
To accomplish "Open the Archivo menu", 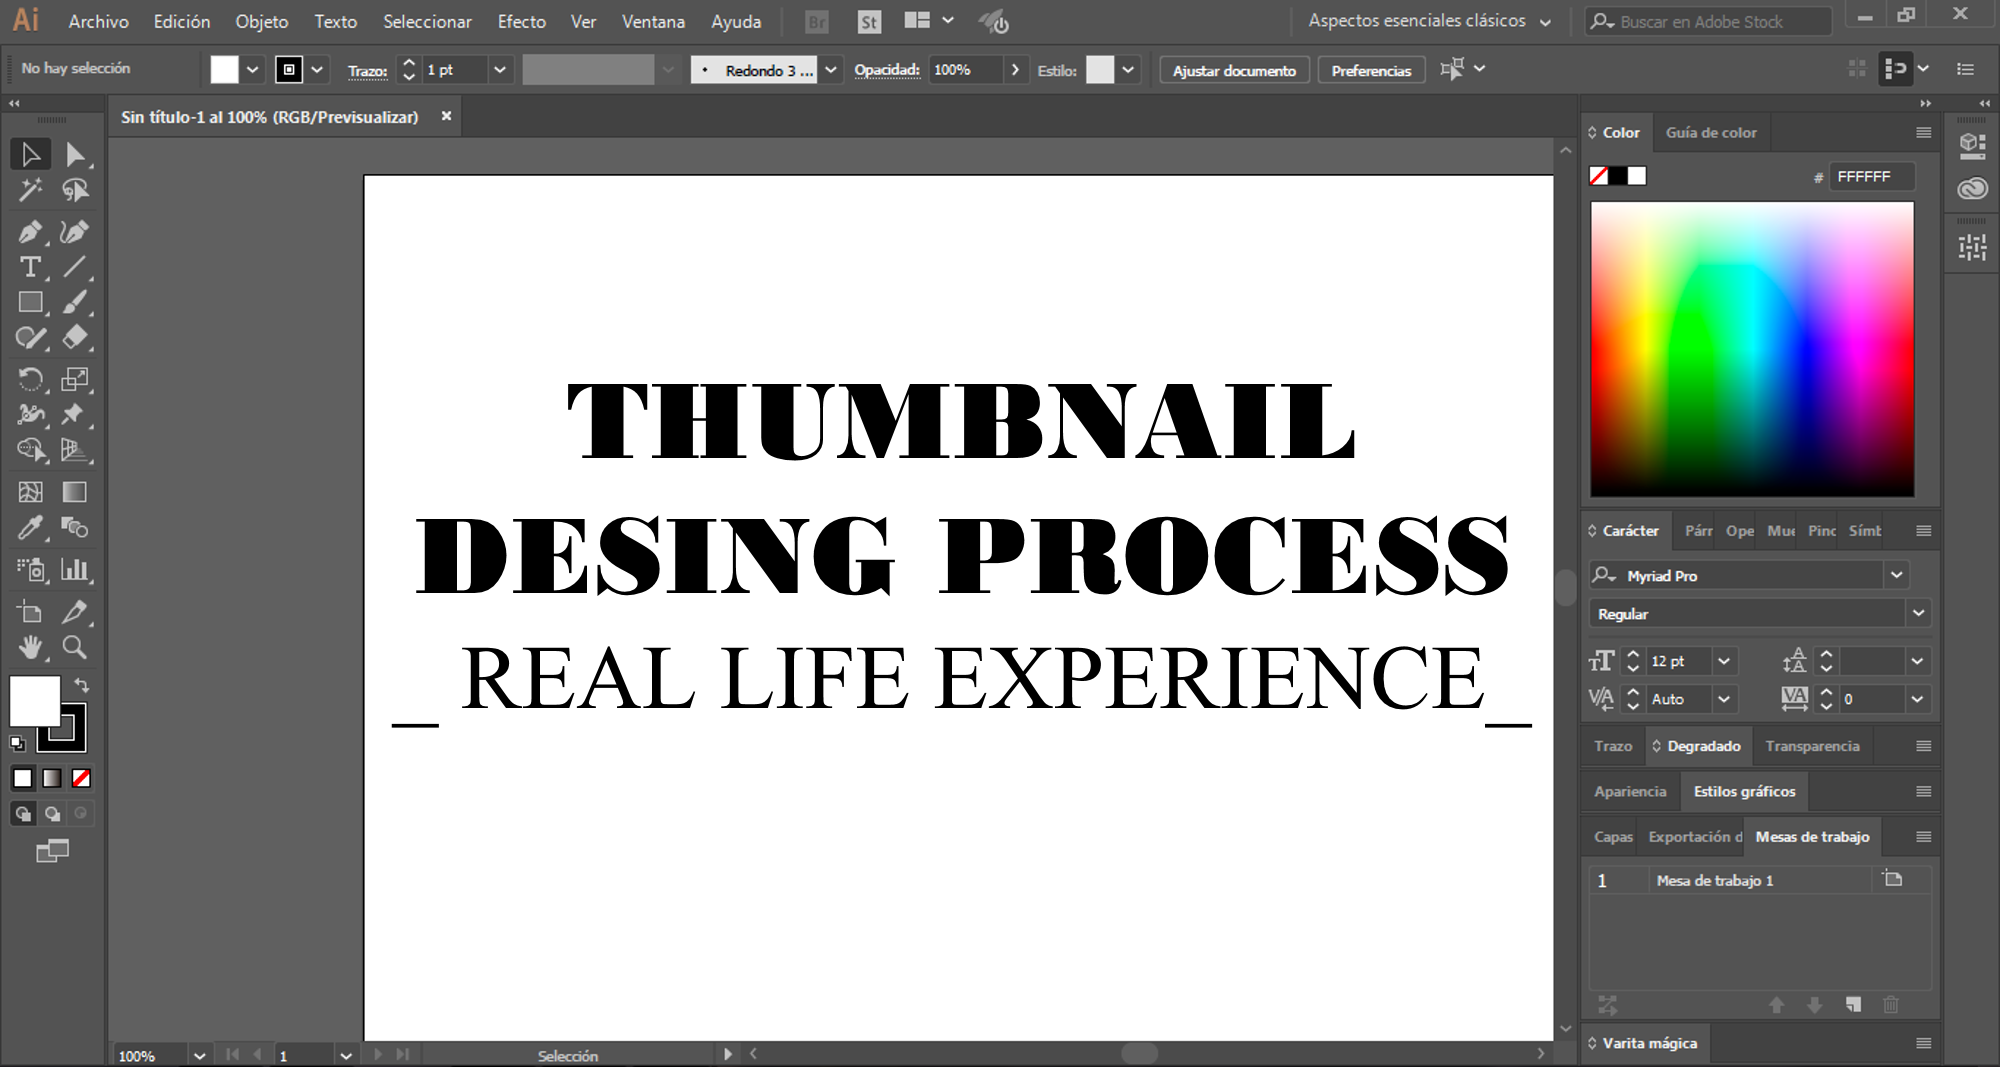I will [98, 21].
